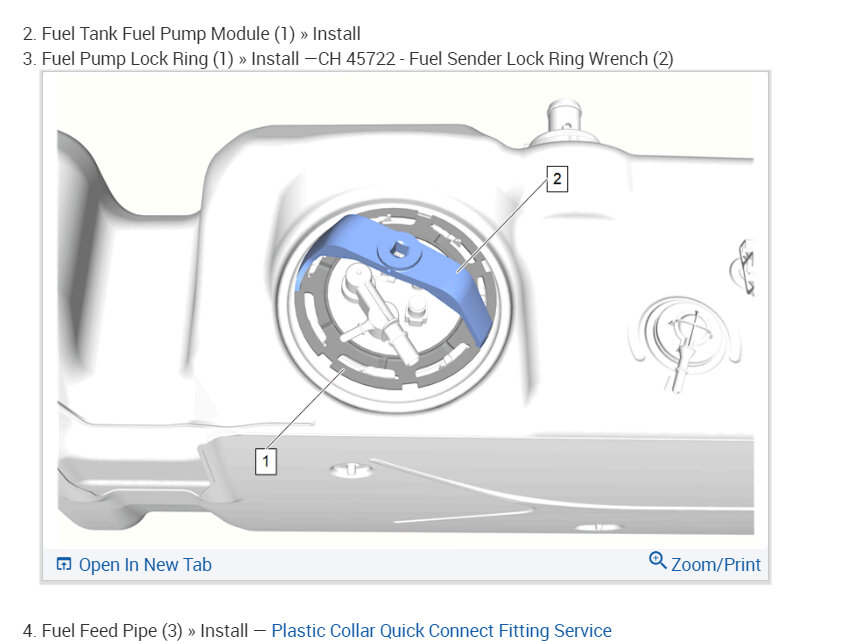Click callout box number 1 in diagram
Viewport: 860px width, 641px height.
[x=265, y=461]
